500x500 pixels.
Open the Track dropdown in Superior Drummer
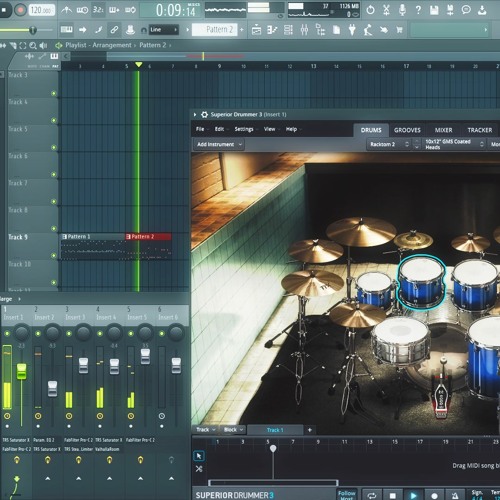click(x=205, y=430)
